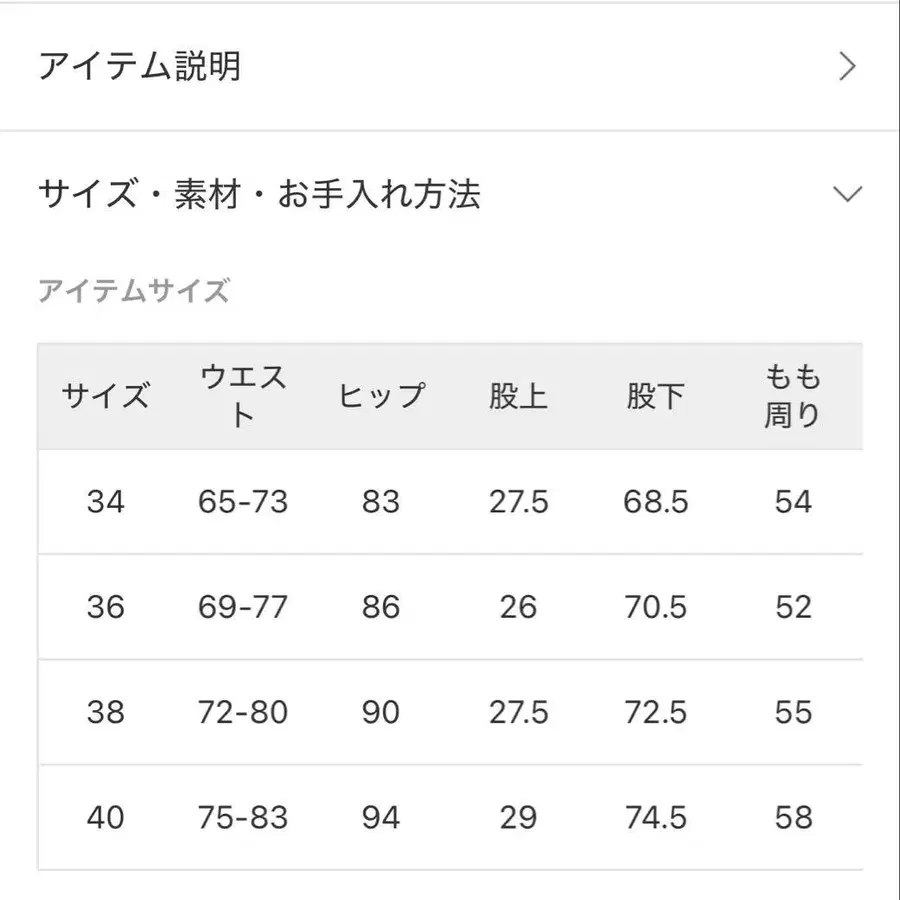Select the 股上 column header
The image size is (900, 900).
point(519,396)
